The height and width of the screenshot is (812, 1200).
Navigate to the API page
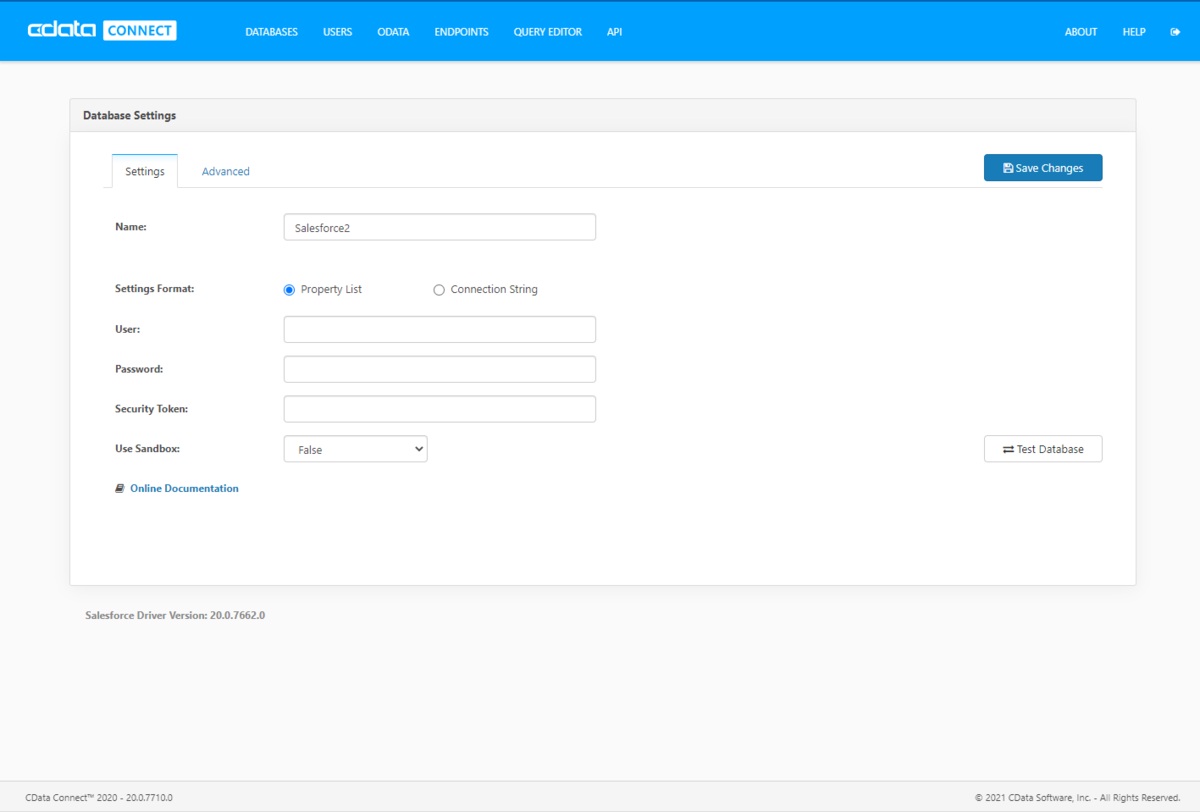614,32
